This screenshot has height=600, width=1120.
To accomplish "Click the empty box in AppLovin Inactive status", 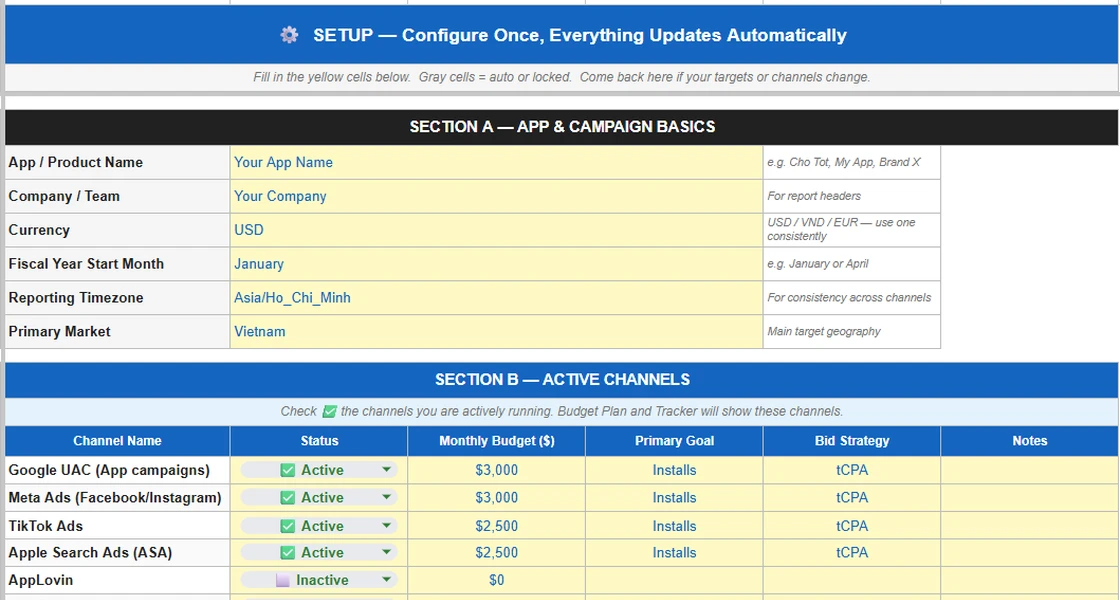I will (x=282, y=580).
